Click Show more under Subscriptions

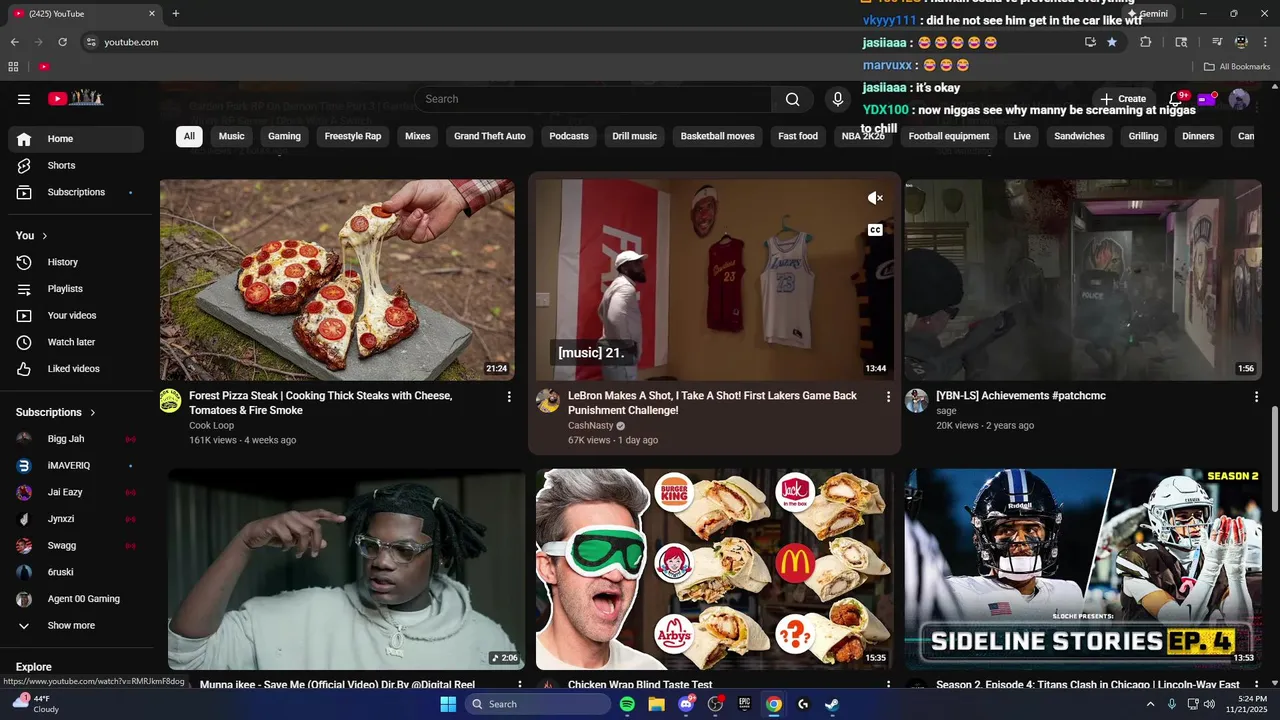[x=72, y=625]
